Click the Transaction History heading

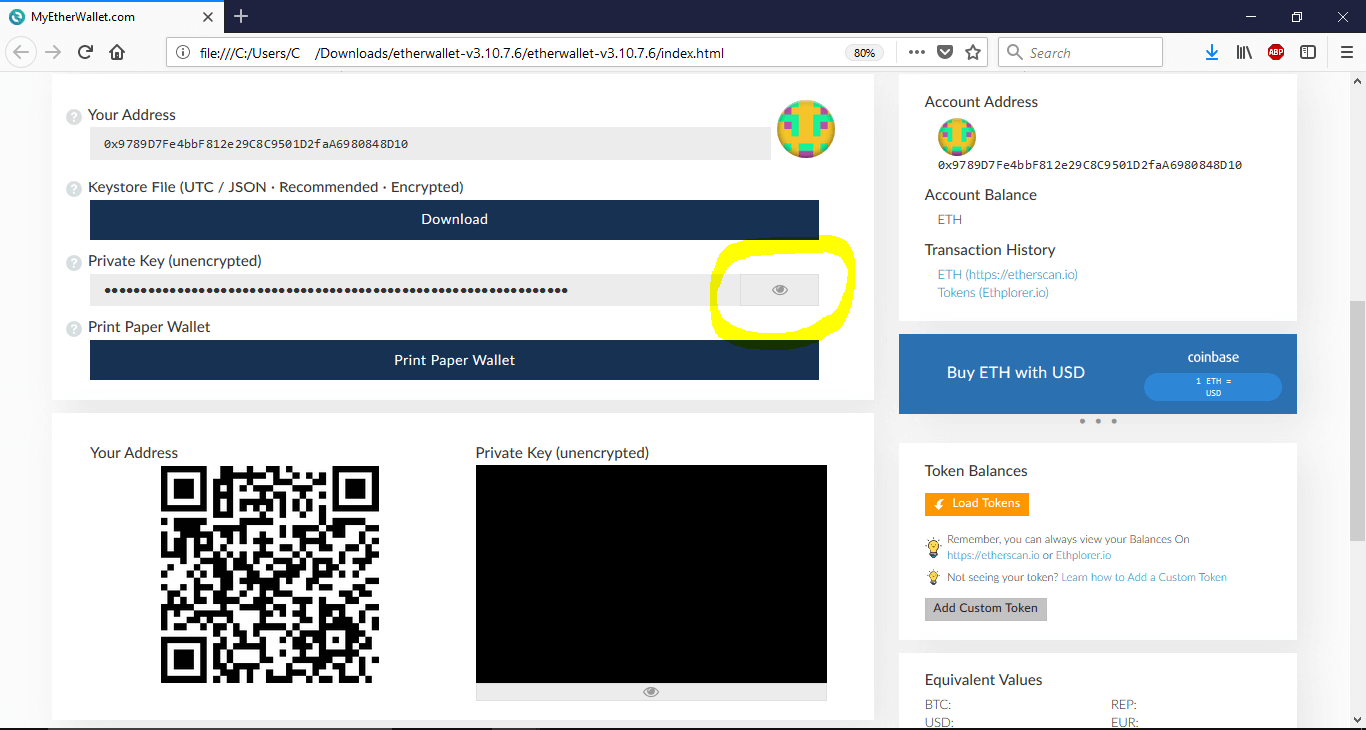pyautogui.click(x=990, y=250)
